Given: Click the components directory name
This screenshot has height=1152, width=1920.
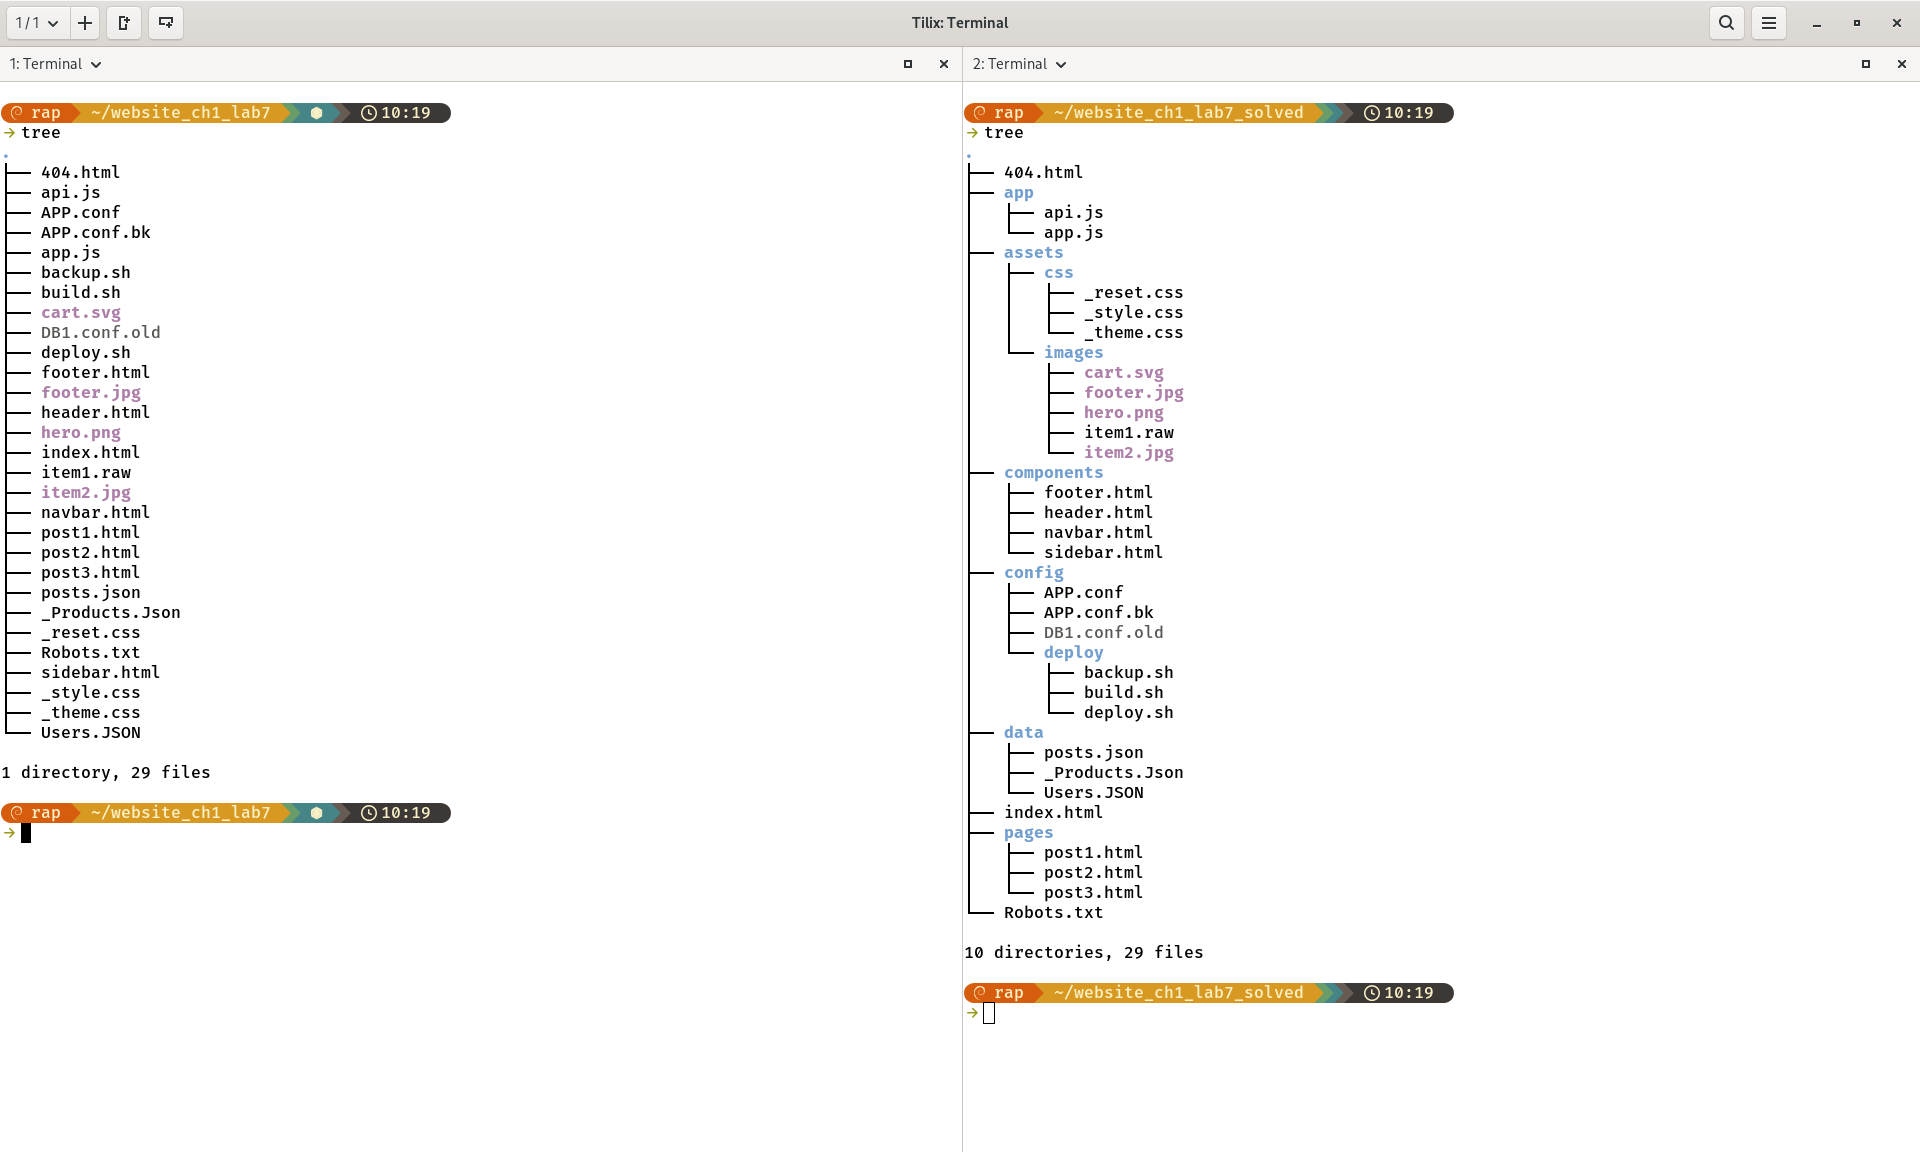Looking at the screenshot, I should pyautogui.click(x=1053, y=473).
